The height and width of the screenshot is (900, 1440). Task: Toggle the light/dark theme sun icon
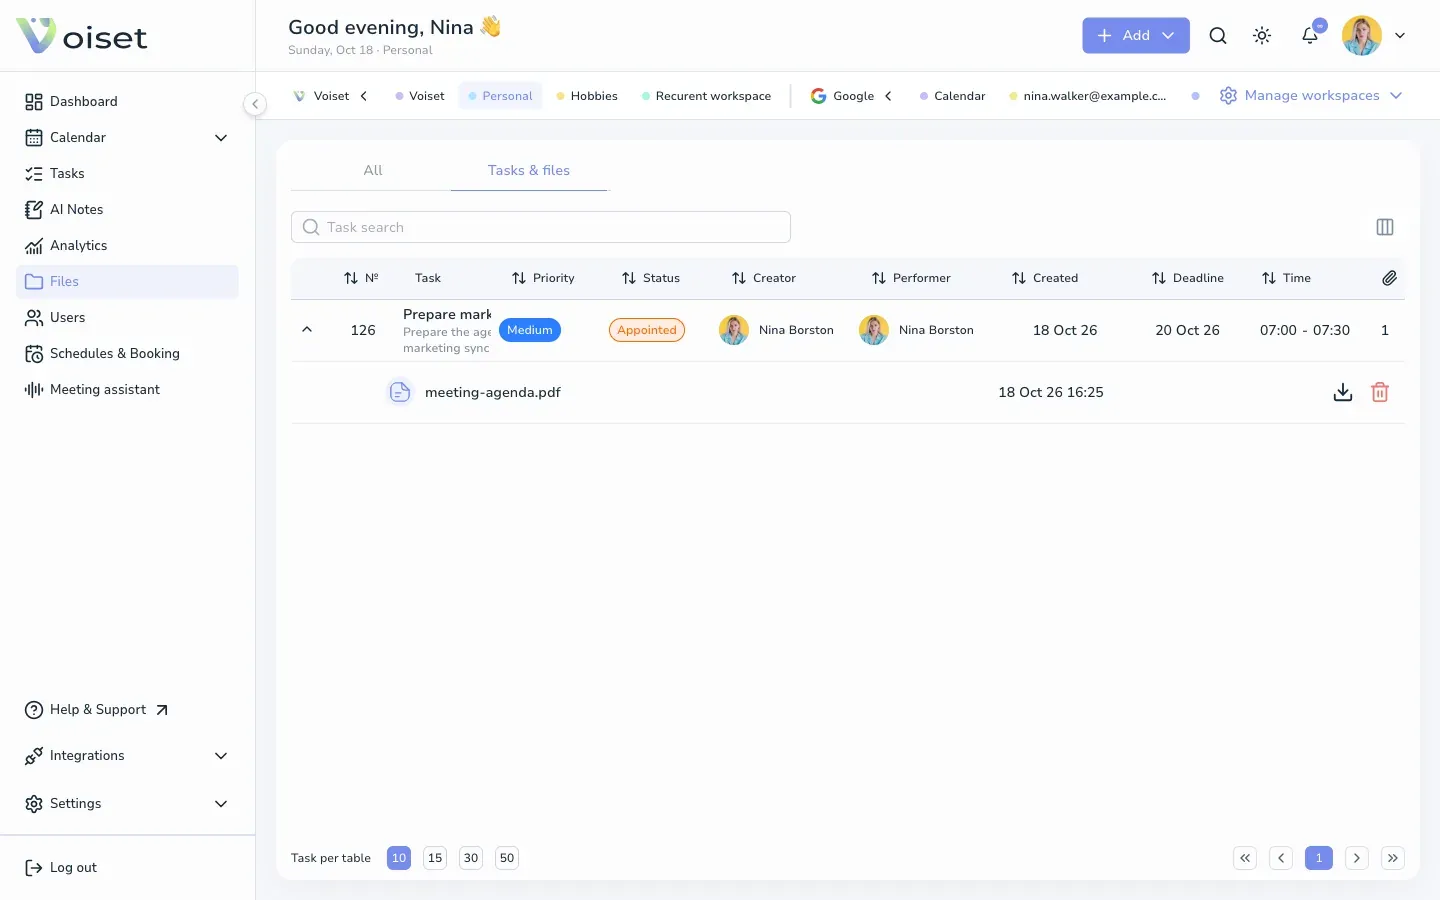click(1262, 36)
